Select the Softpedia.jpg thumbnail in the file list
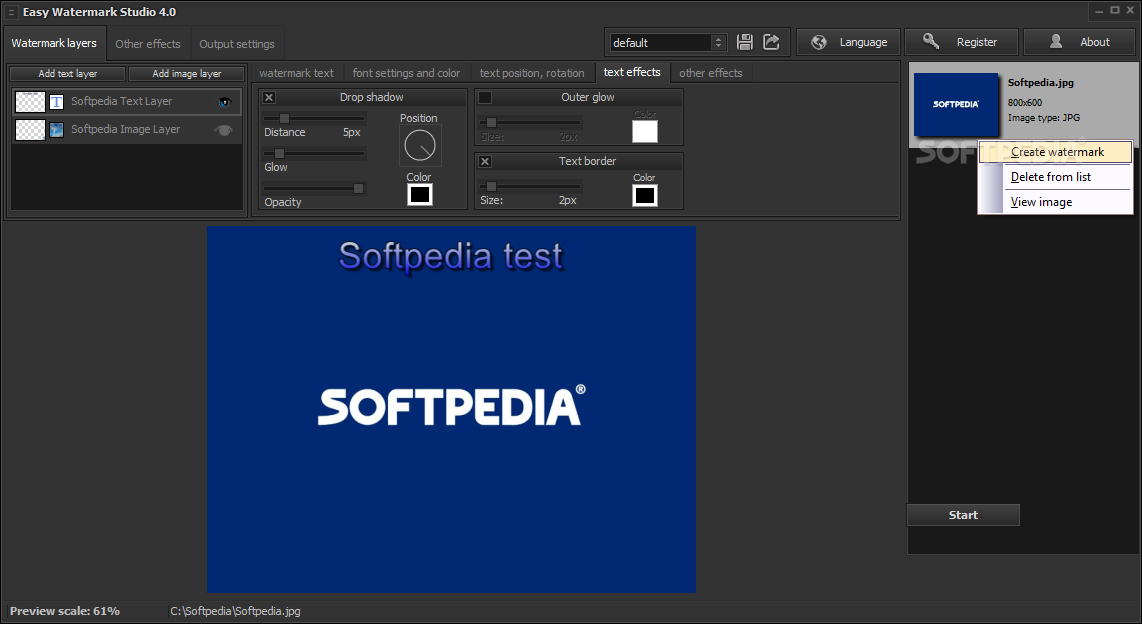The height and width of the screenshot is (624, 1142). click(x=956, y=104)
